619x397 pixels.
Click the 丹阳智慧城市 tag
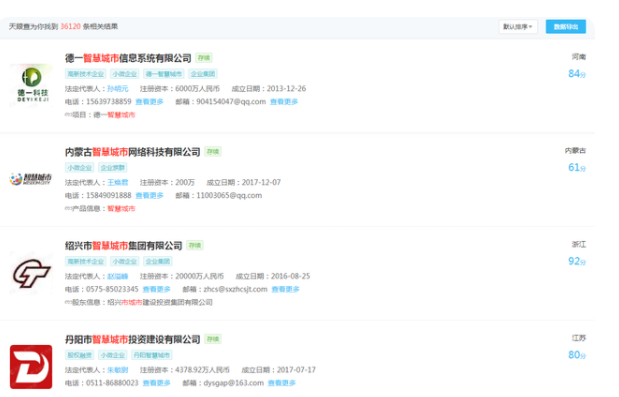[x=152, y=355]
